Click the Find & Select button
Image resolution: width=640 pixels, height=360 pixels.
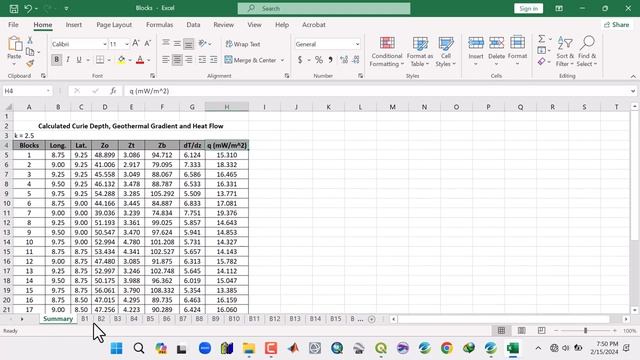coord(587,51)
